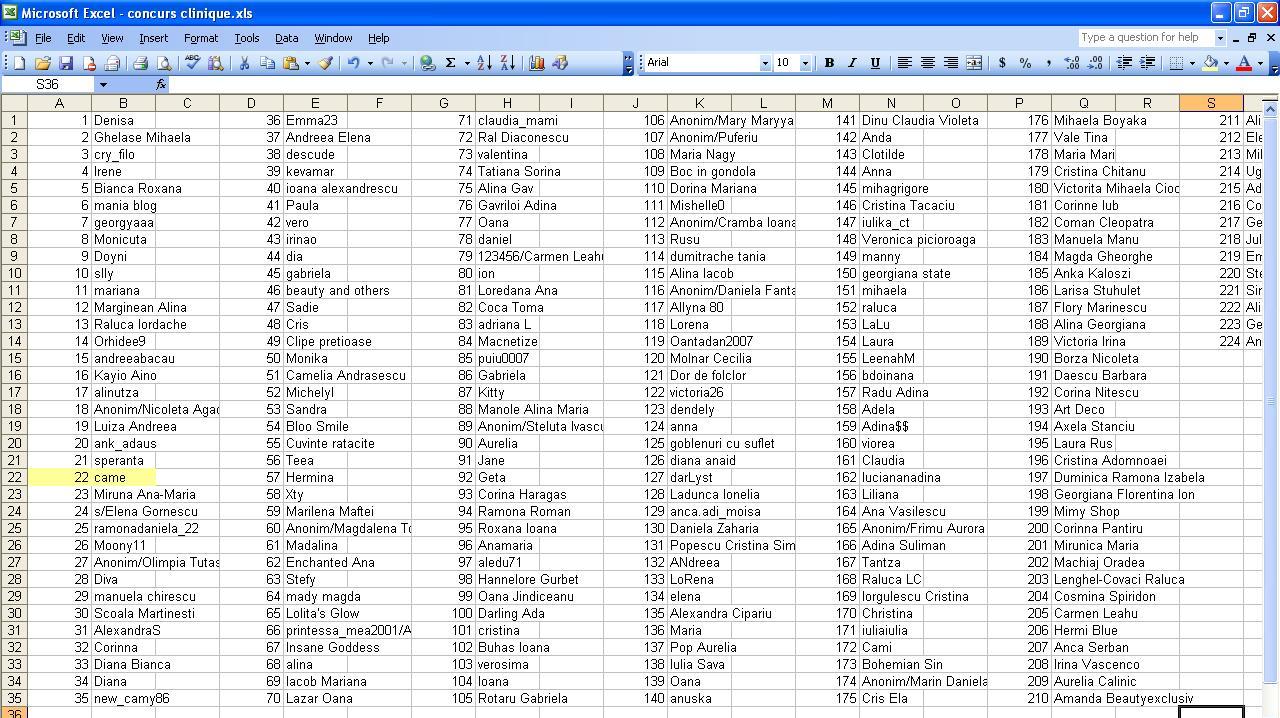Copy the selection
1280x718 pixels.
[267, 63]
